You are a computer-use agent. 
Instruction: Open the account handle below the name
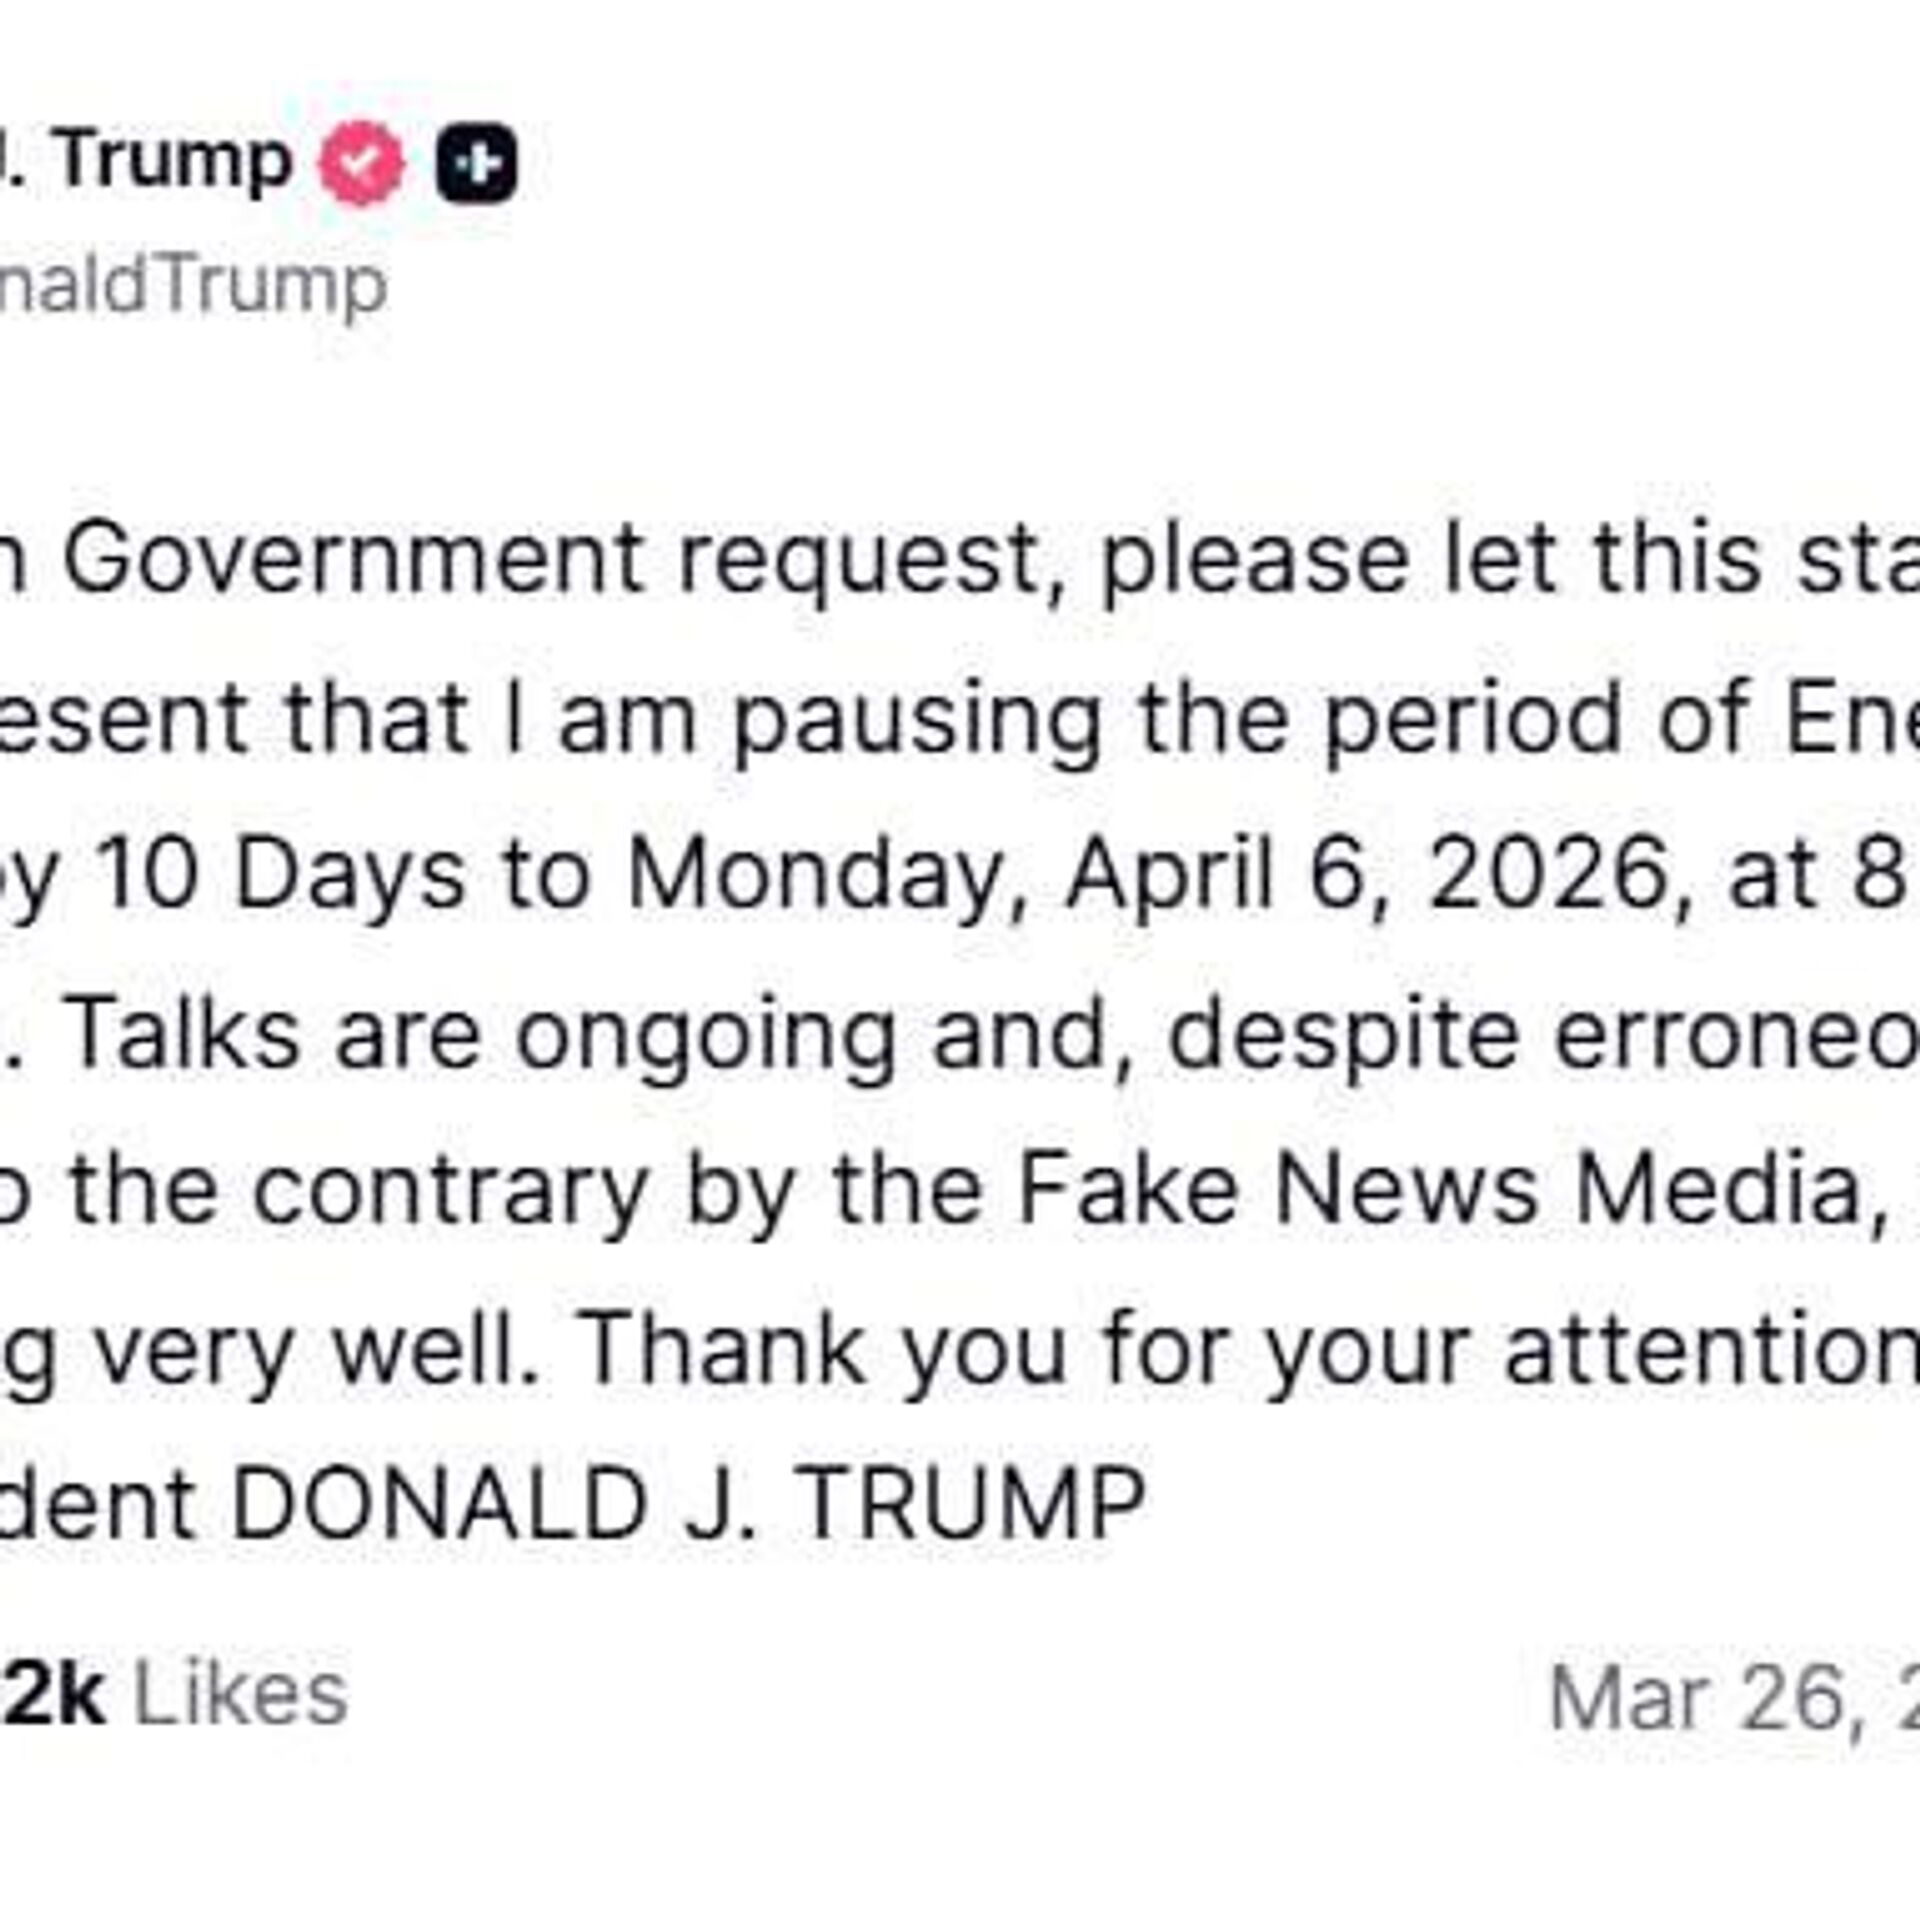click(x=190, y=286)
